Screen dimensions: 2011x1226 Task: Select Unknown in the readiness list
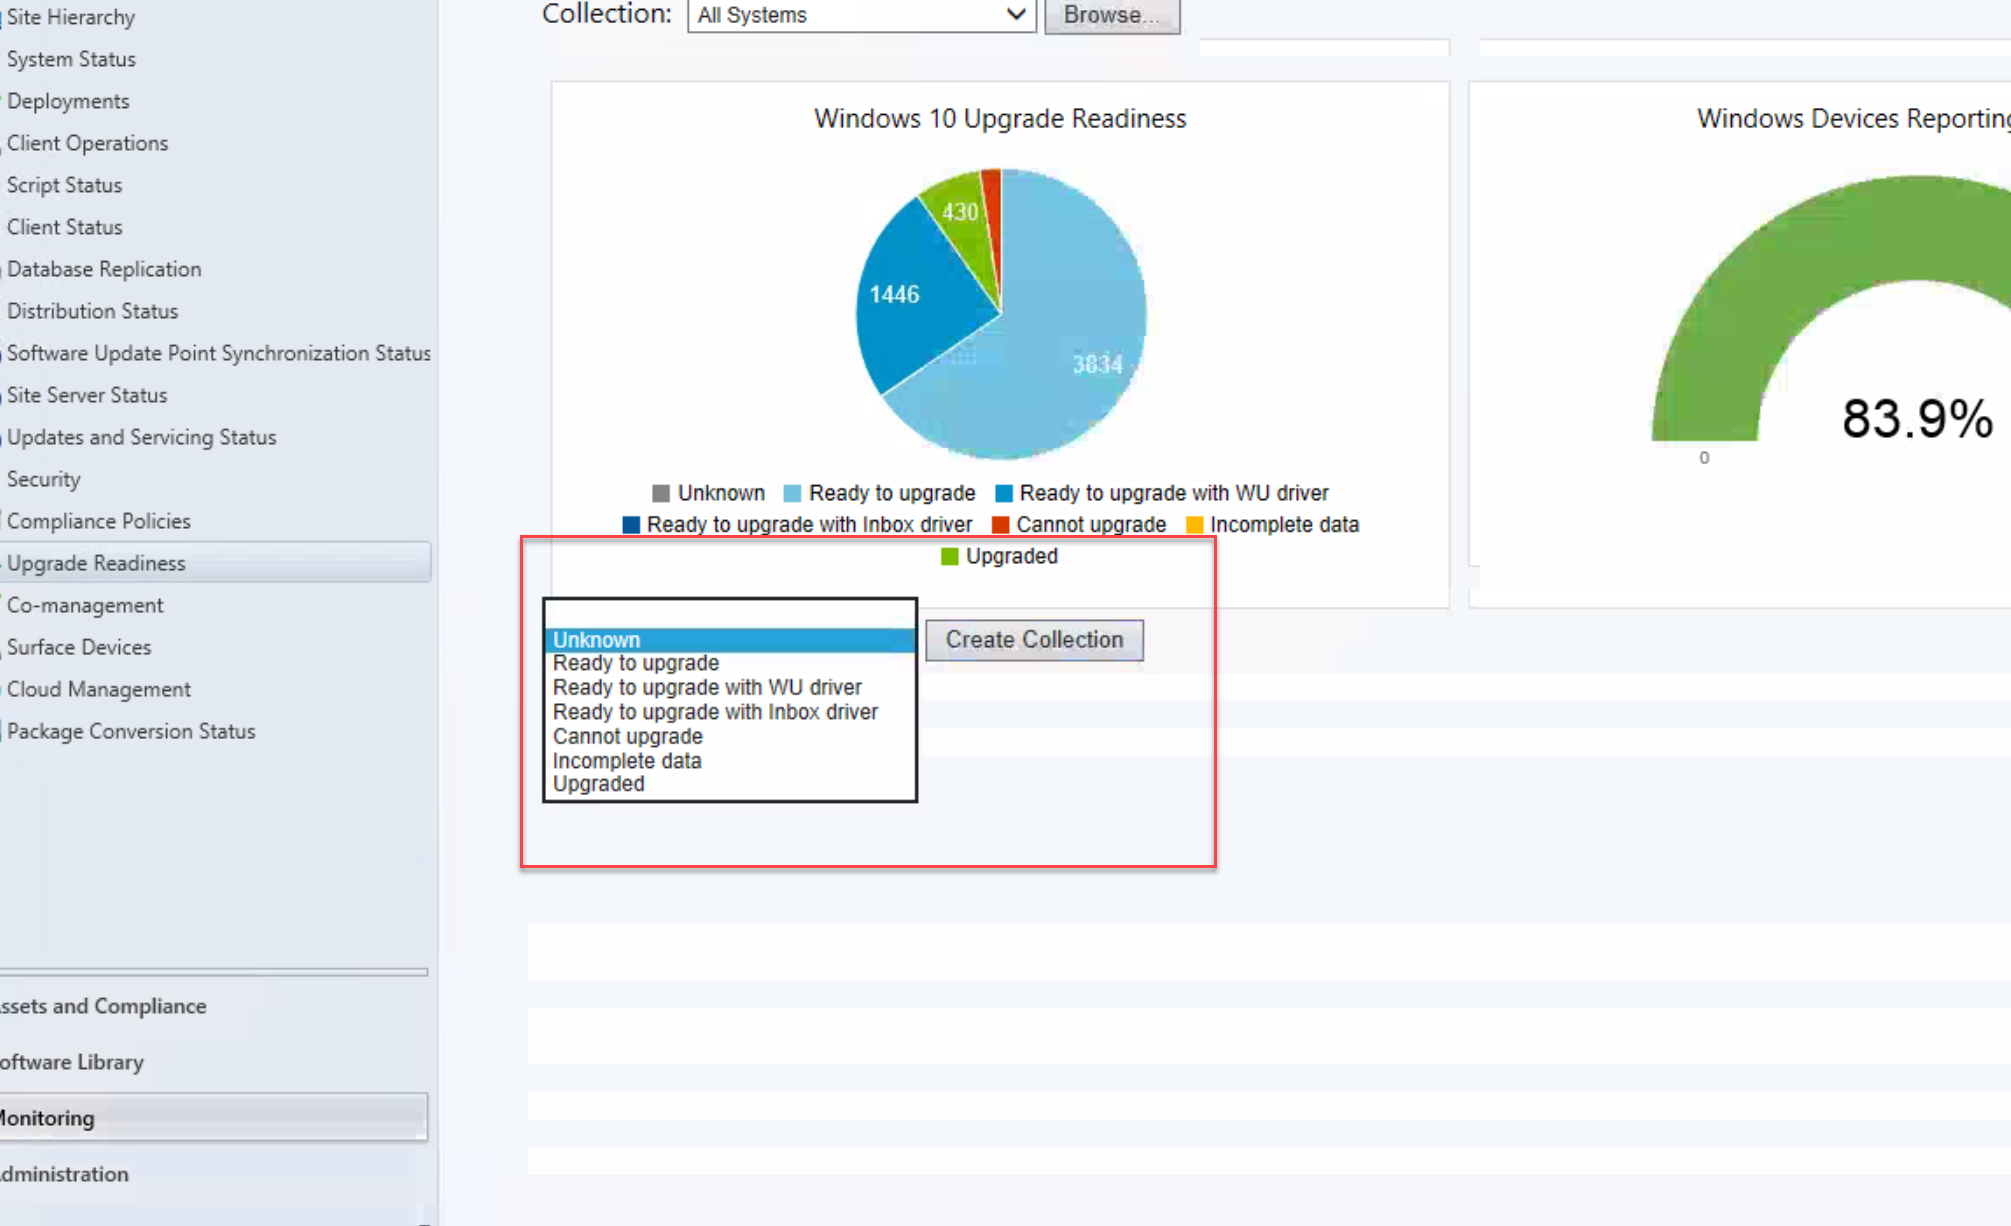pyautogui.click(x=597, y=640)
